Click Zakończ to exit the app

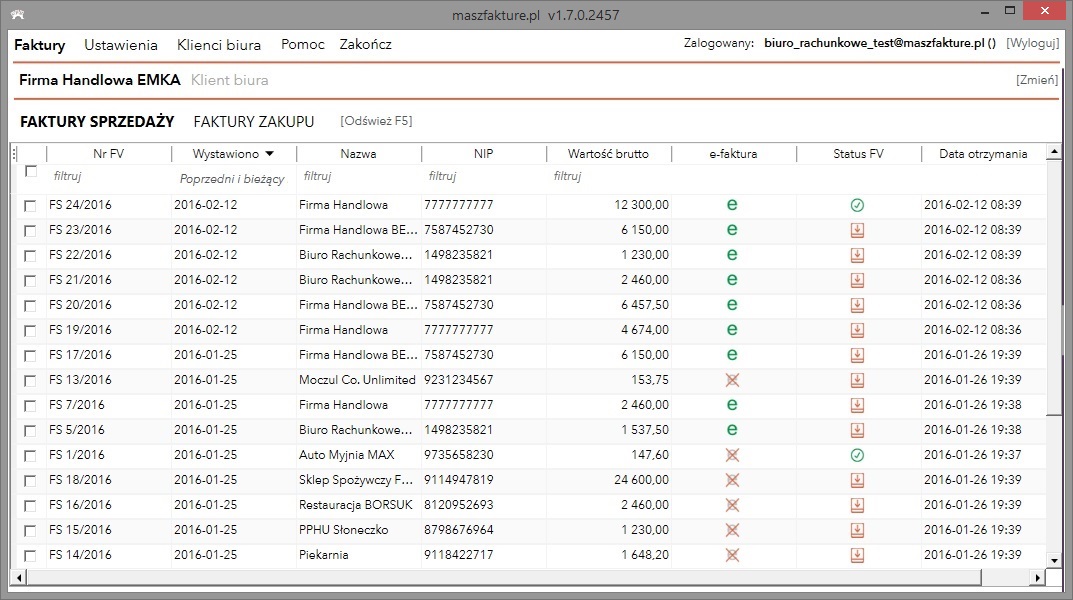click(365, 44)
